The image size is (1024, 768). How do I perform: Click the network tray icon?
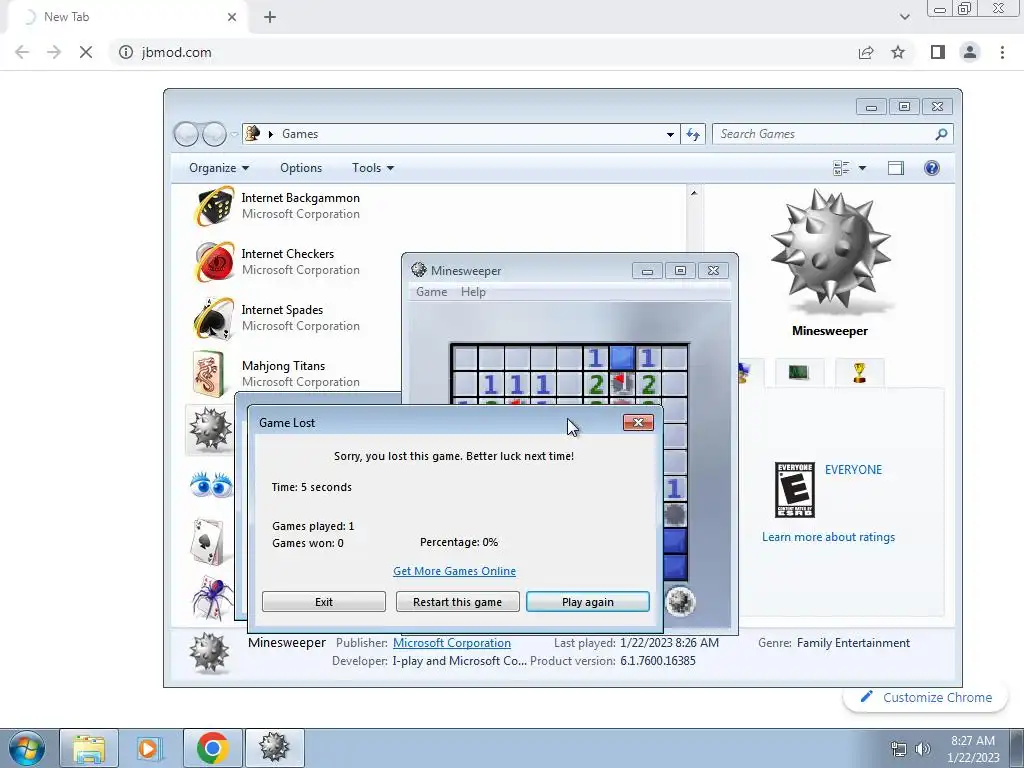pyautogui.click(x=899, y=749)
